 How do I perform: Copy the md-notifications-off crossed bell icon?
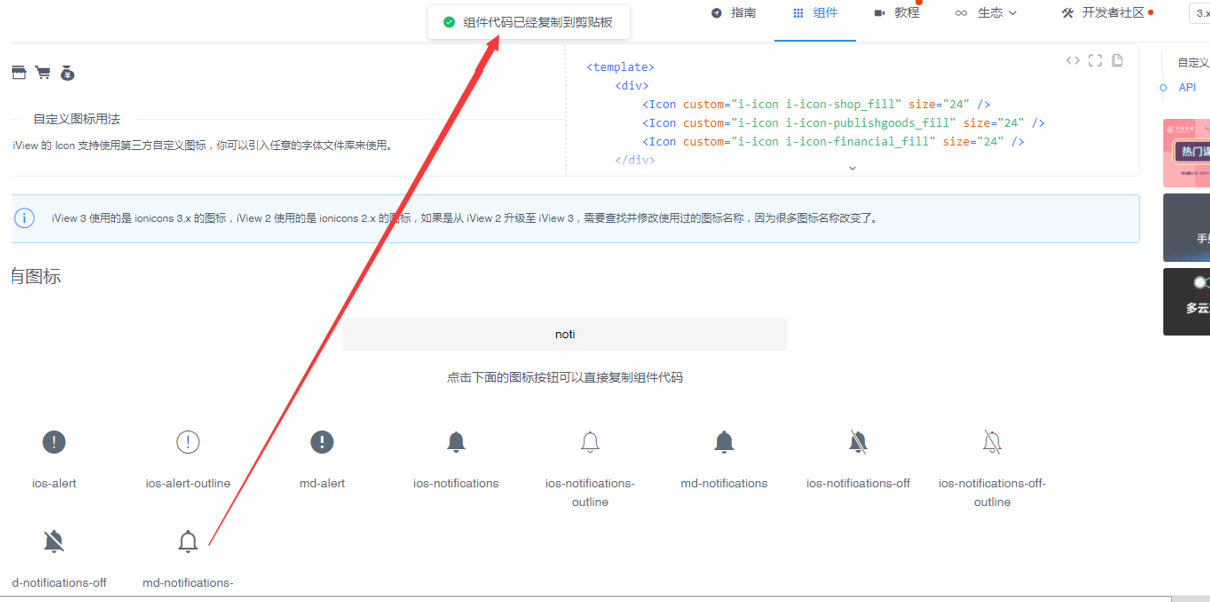[x=54, y=541]
